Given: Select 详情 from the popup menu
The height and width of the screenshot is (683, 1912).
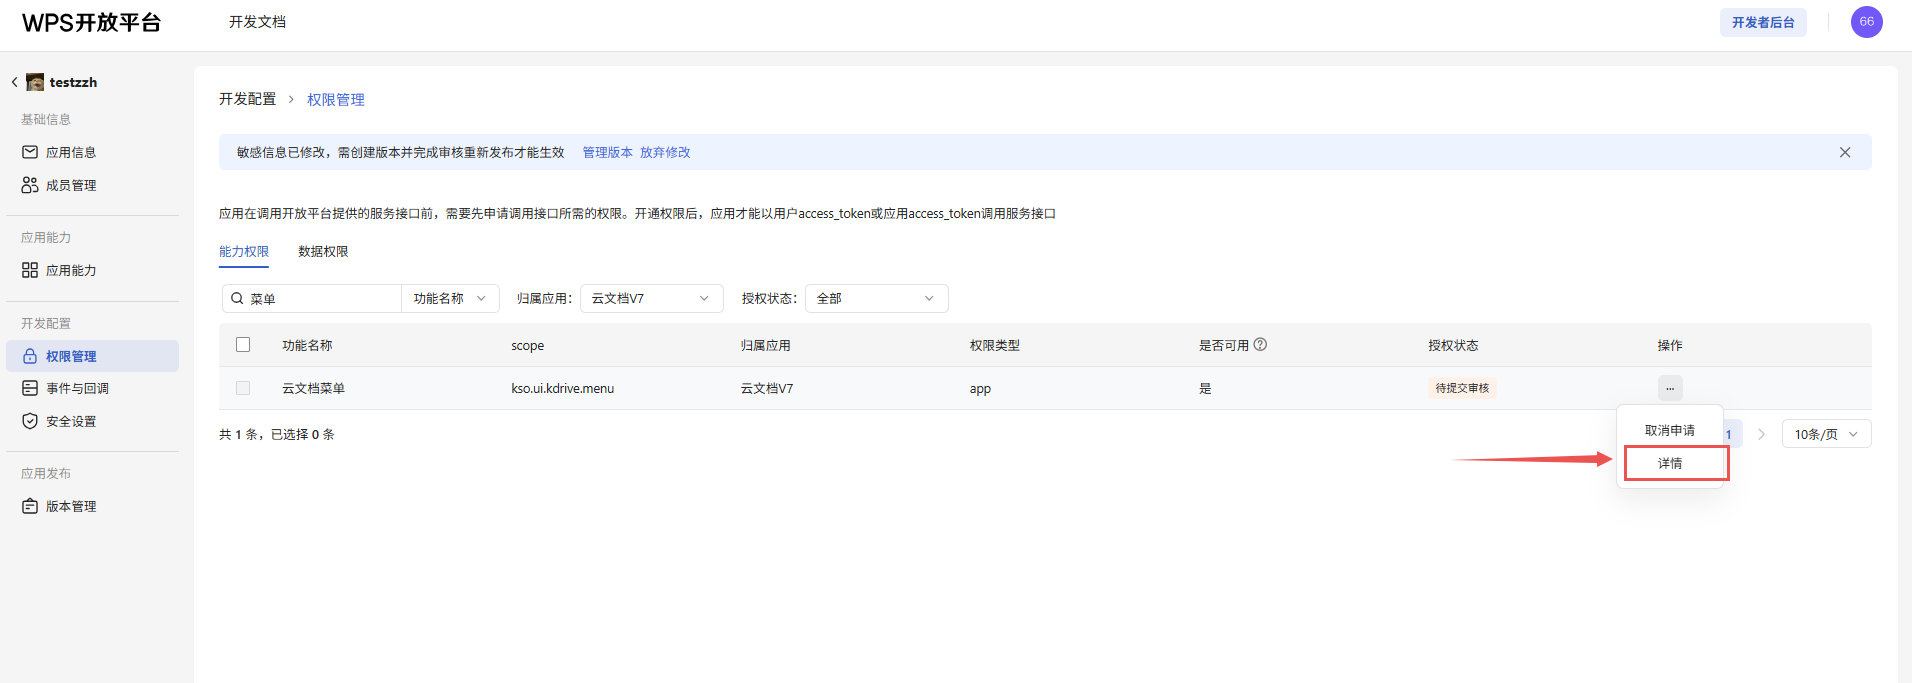Looking at the screenshot, I should pyautogui.click(x=1670, y=463).
